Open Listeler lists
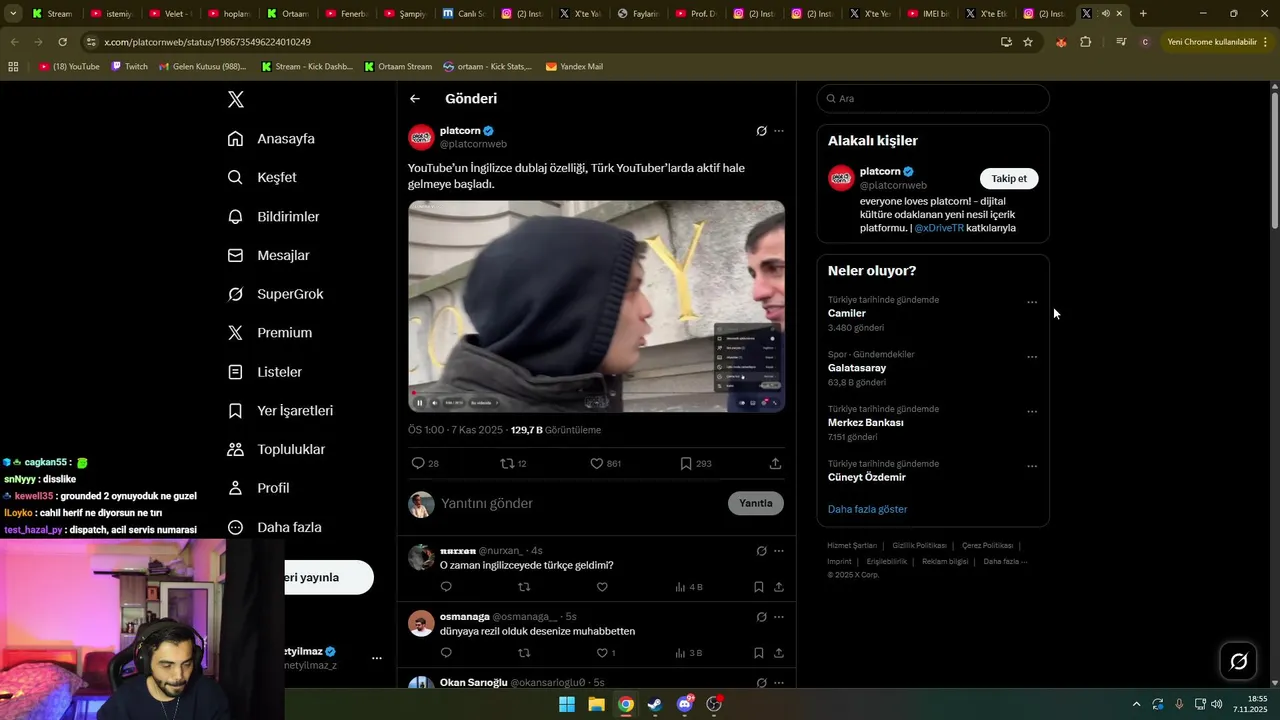Image resolution: width=1280 pixels, height=720 pixels. (x=264, y=372)
